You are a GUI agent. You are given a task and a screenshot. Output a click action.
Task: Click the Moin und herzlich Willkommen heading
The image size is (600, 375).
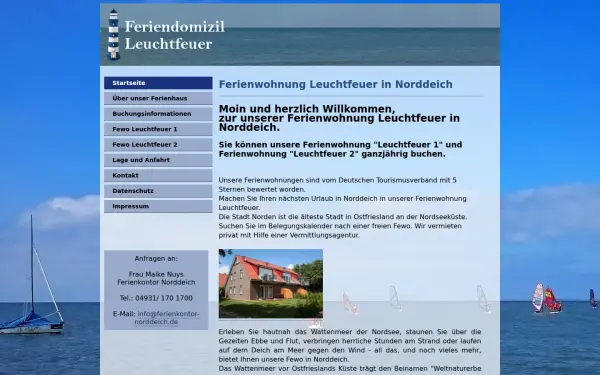pos(339,118)
